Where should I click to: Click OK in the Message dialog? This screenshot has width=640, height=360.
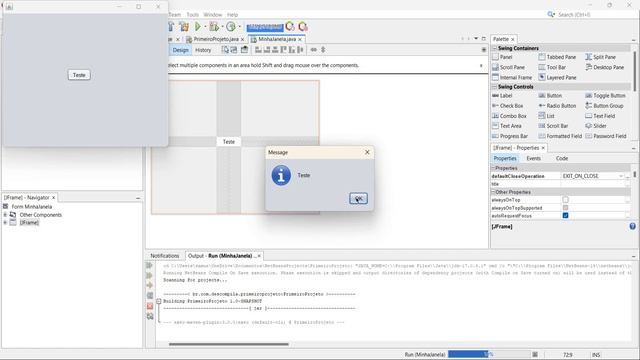[358, 198]
